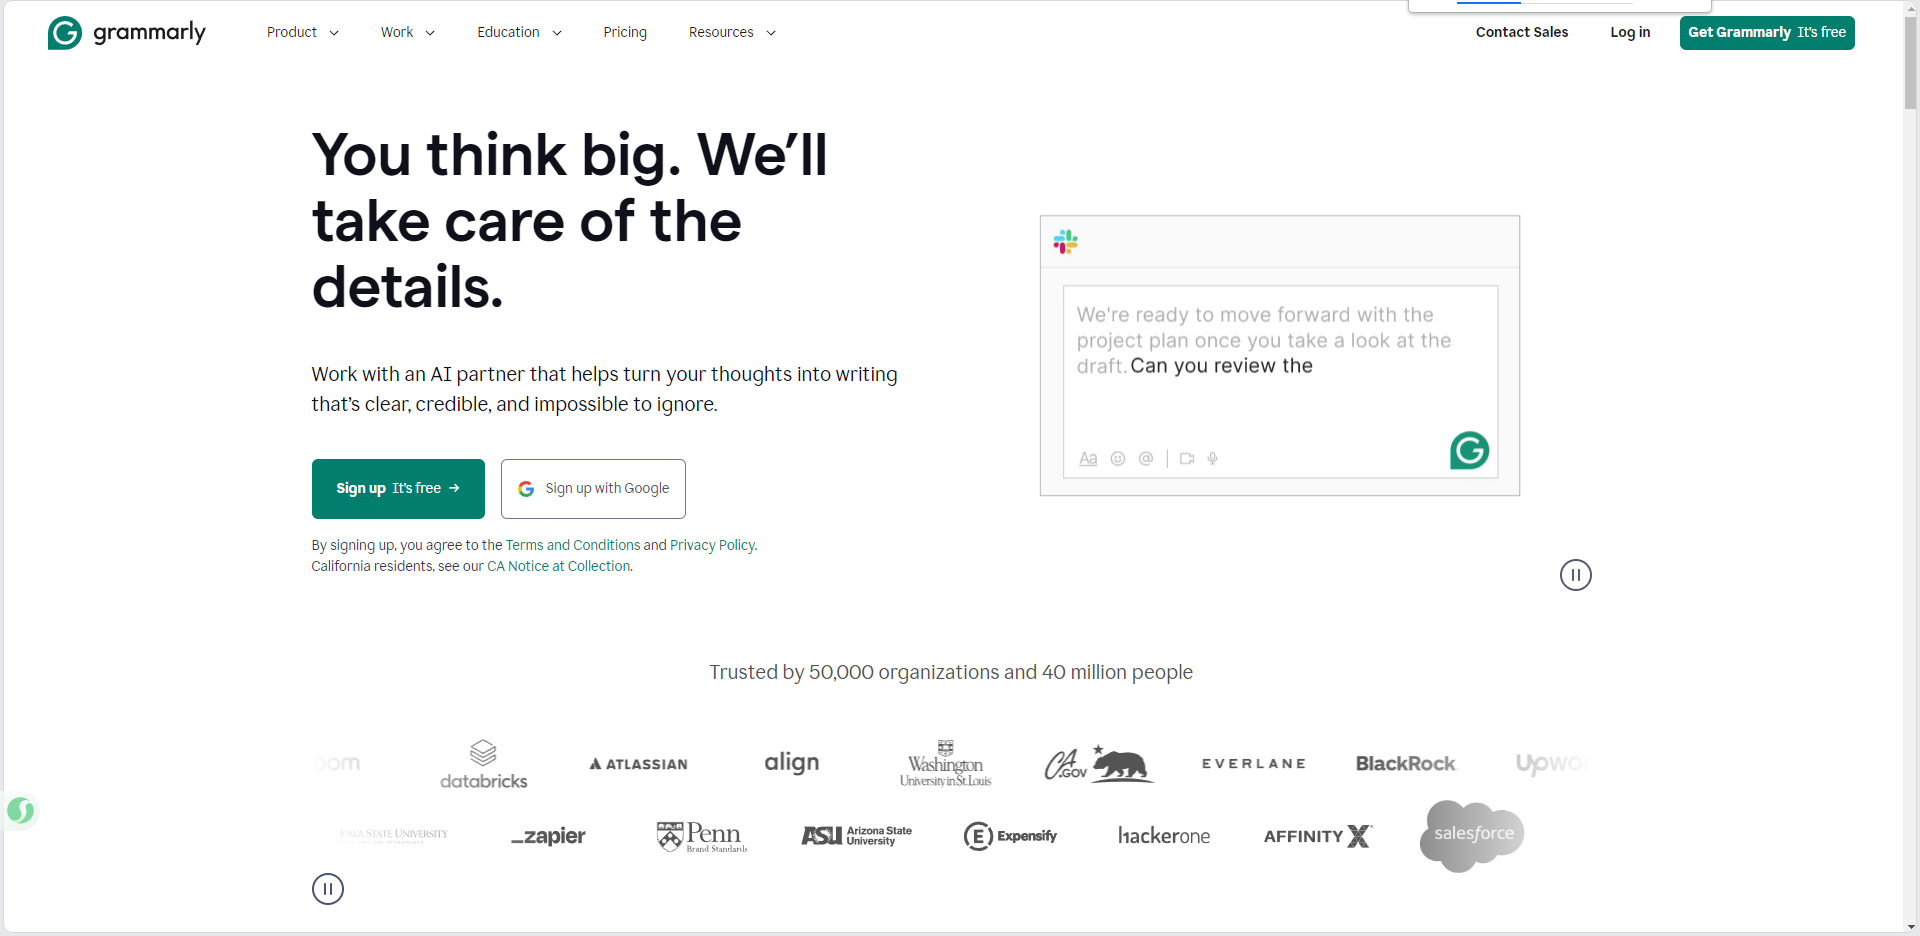The image size is (1920, 936).
Task: Click the Aa text formatting icon
Action: pos(1088,459)
